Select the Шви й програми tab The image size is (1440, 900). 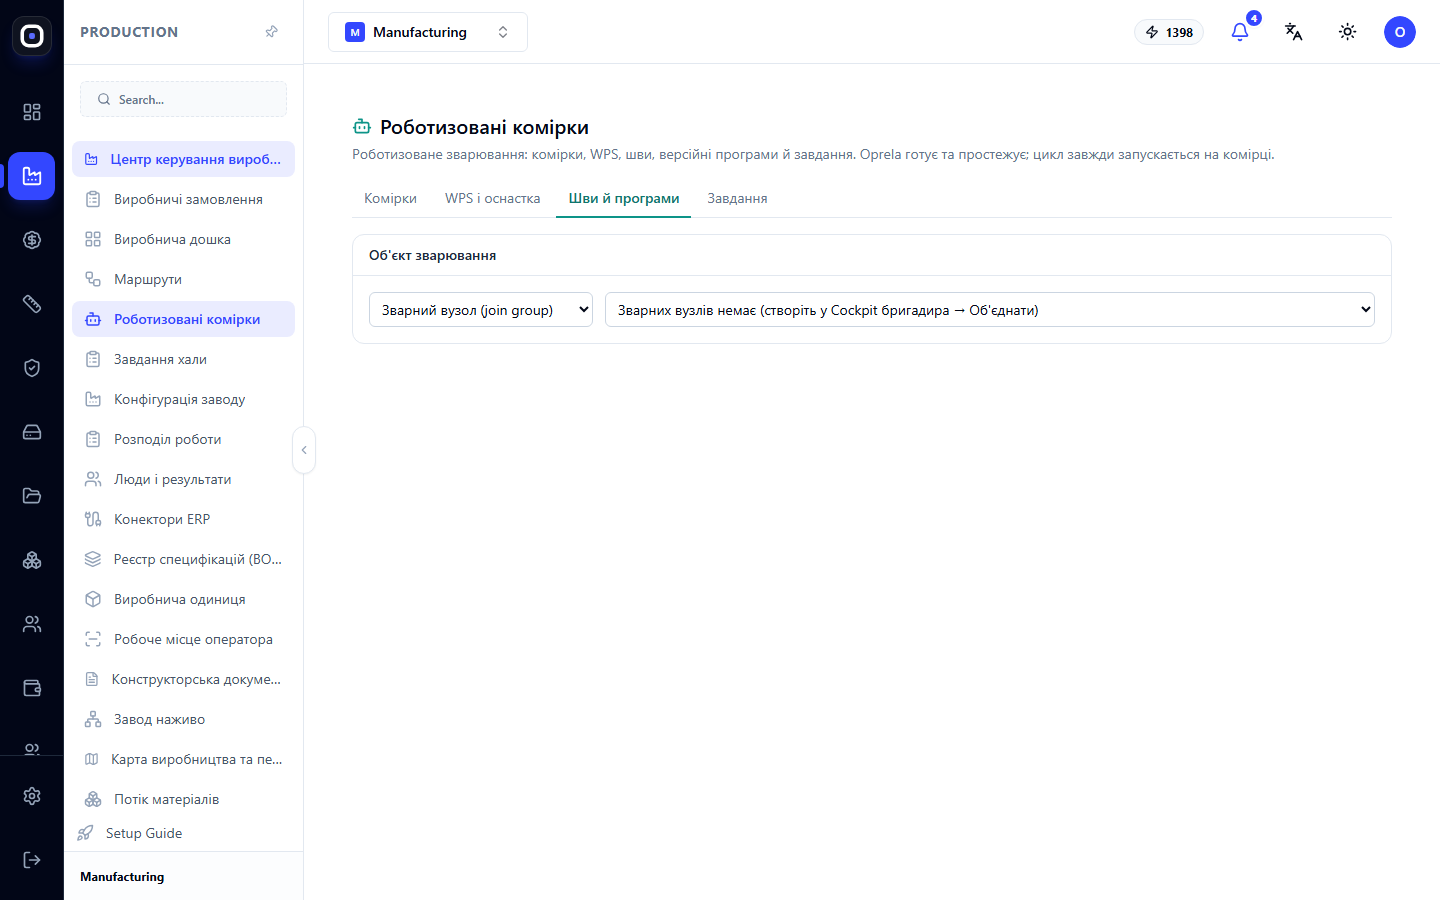click(624, 198)
